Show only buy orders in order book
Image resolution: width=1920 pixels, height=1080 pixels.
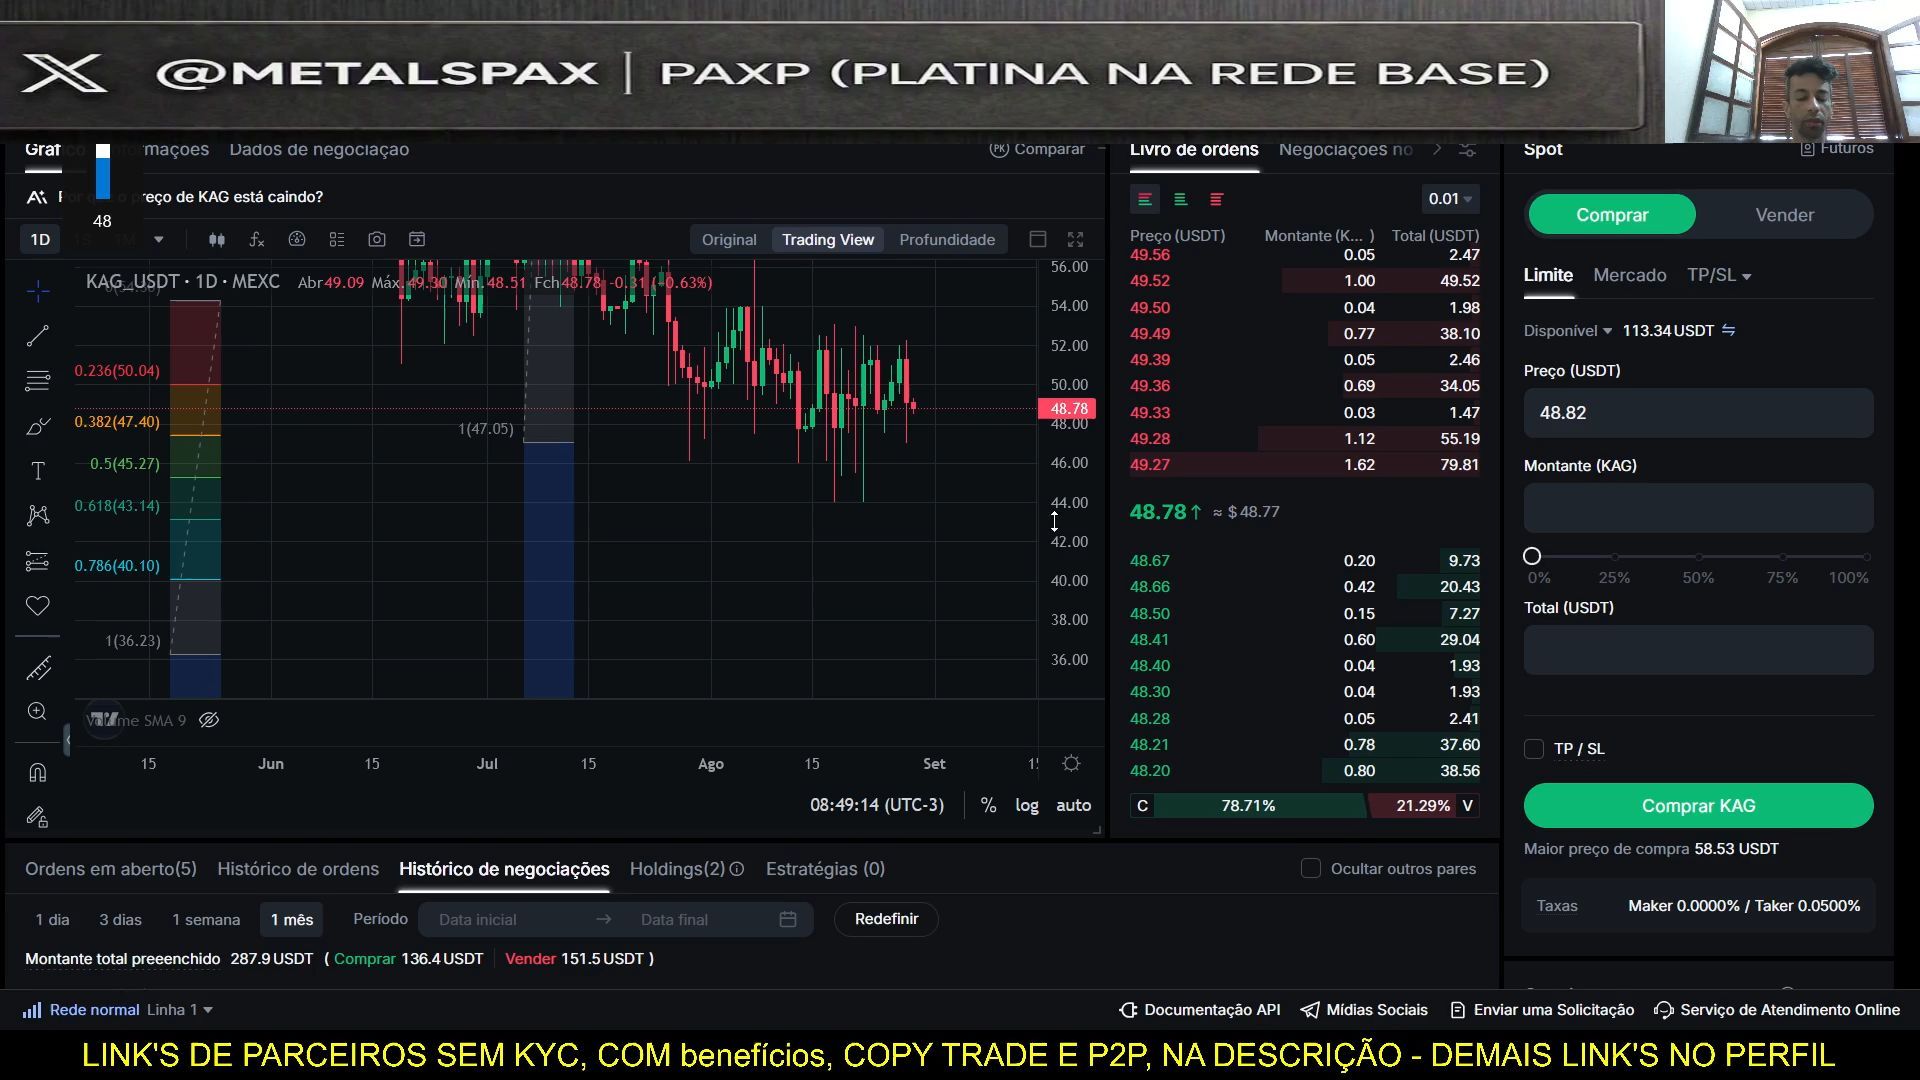(1181, 200)
